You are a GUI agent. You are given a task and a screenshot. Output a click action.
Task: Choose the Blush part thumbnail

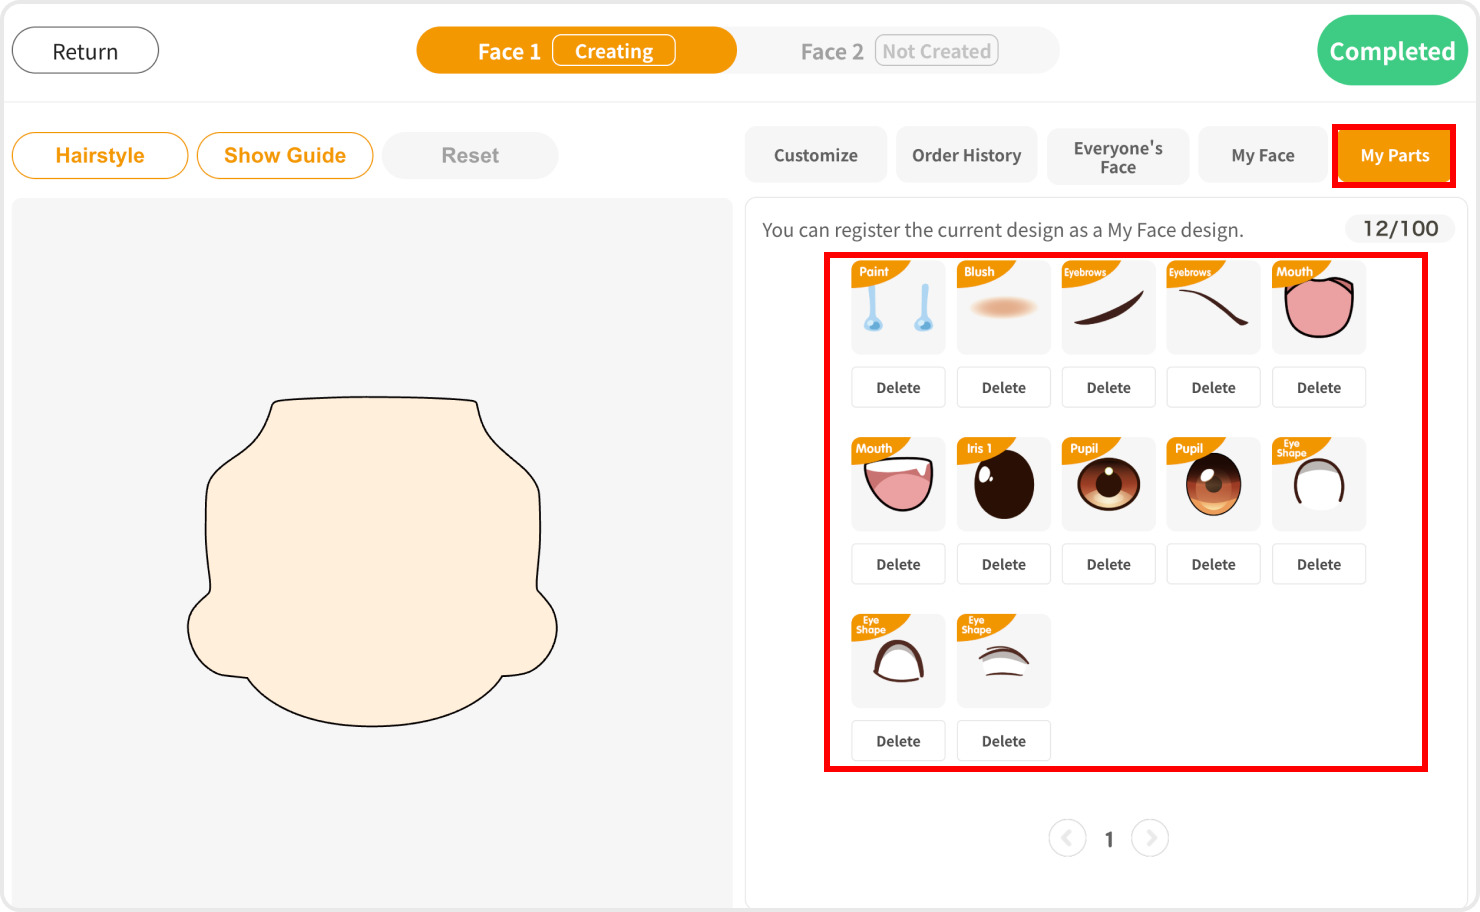(x=1003, y=308)
